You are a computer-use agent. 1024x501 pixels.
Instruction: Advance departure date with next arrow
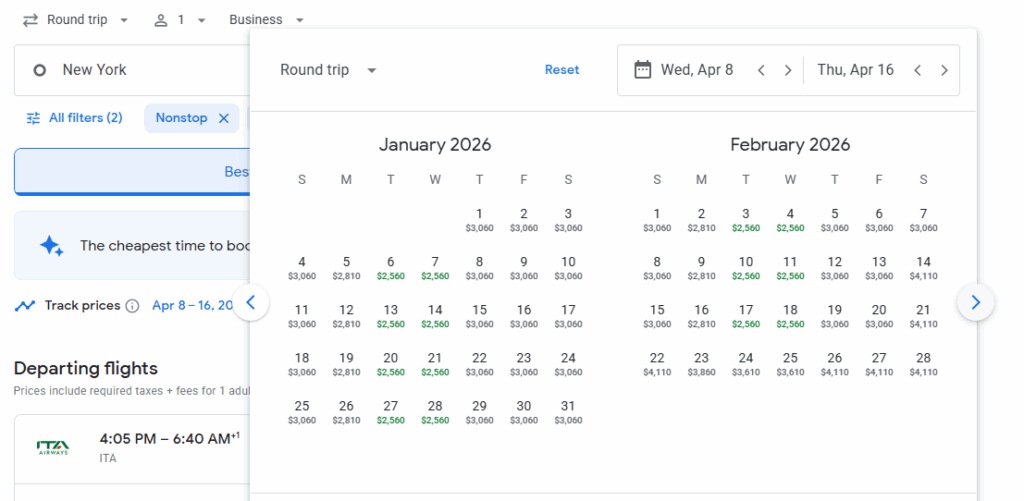(x=788, y=70)
